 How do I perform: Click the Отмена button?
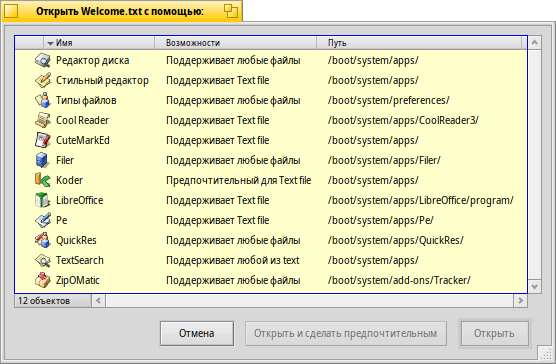[x=197, y=333]
